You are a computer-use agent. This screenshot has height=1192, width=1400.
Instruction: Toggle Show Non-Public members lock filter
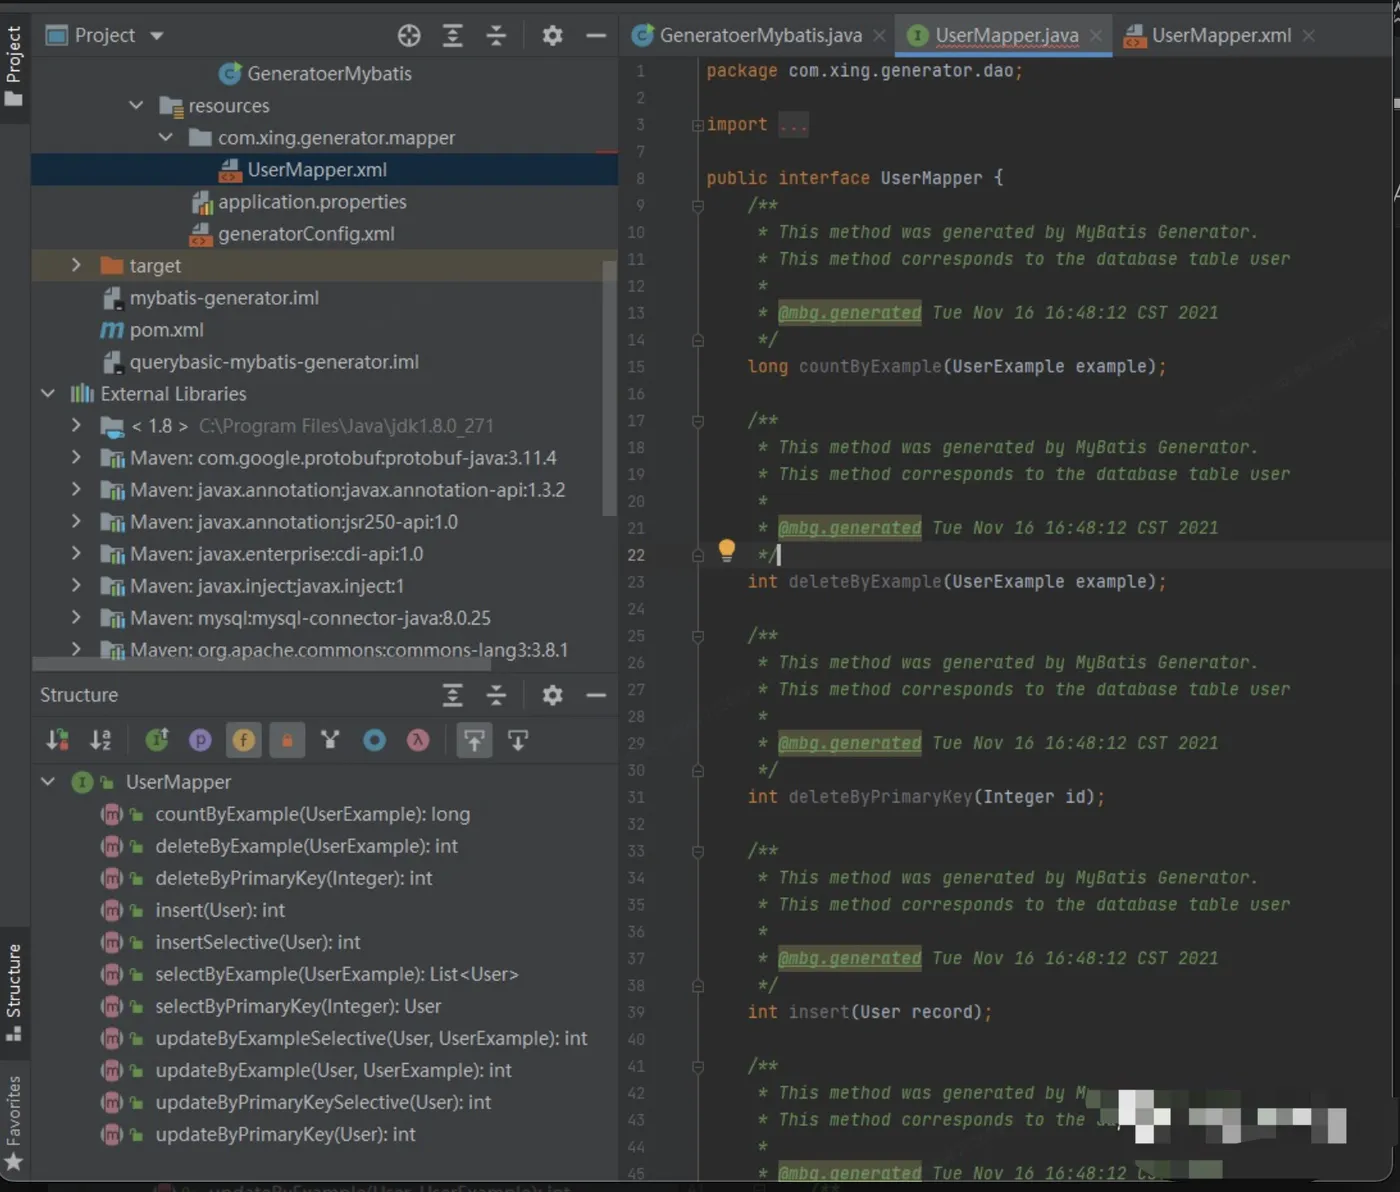point(287,740)
